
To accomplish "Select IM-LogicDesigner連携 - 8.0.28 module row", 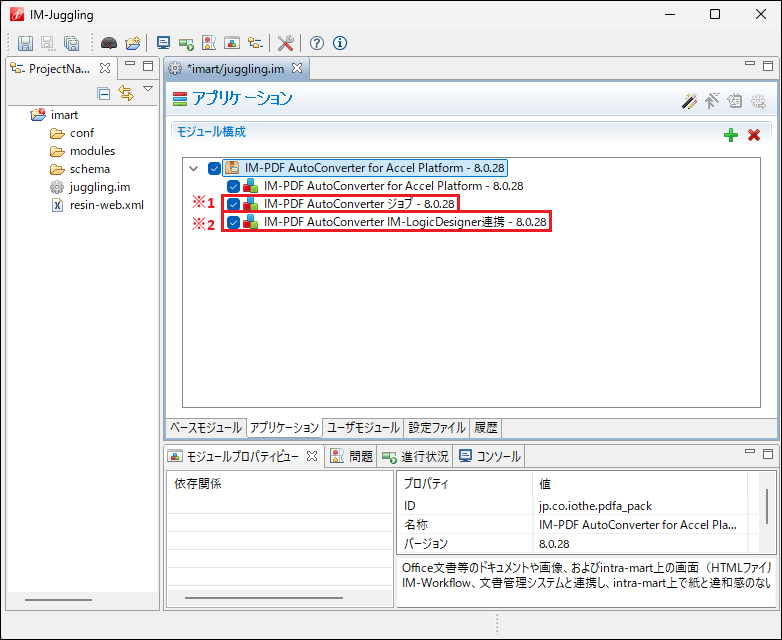I will tap(405, 222).
